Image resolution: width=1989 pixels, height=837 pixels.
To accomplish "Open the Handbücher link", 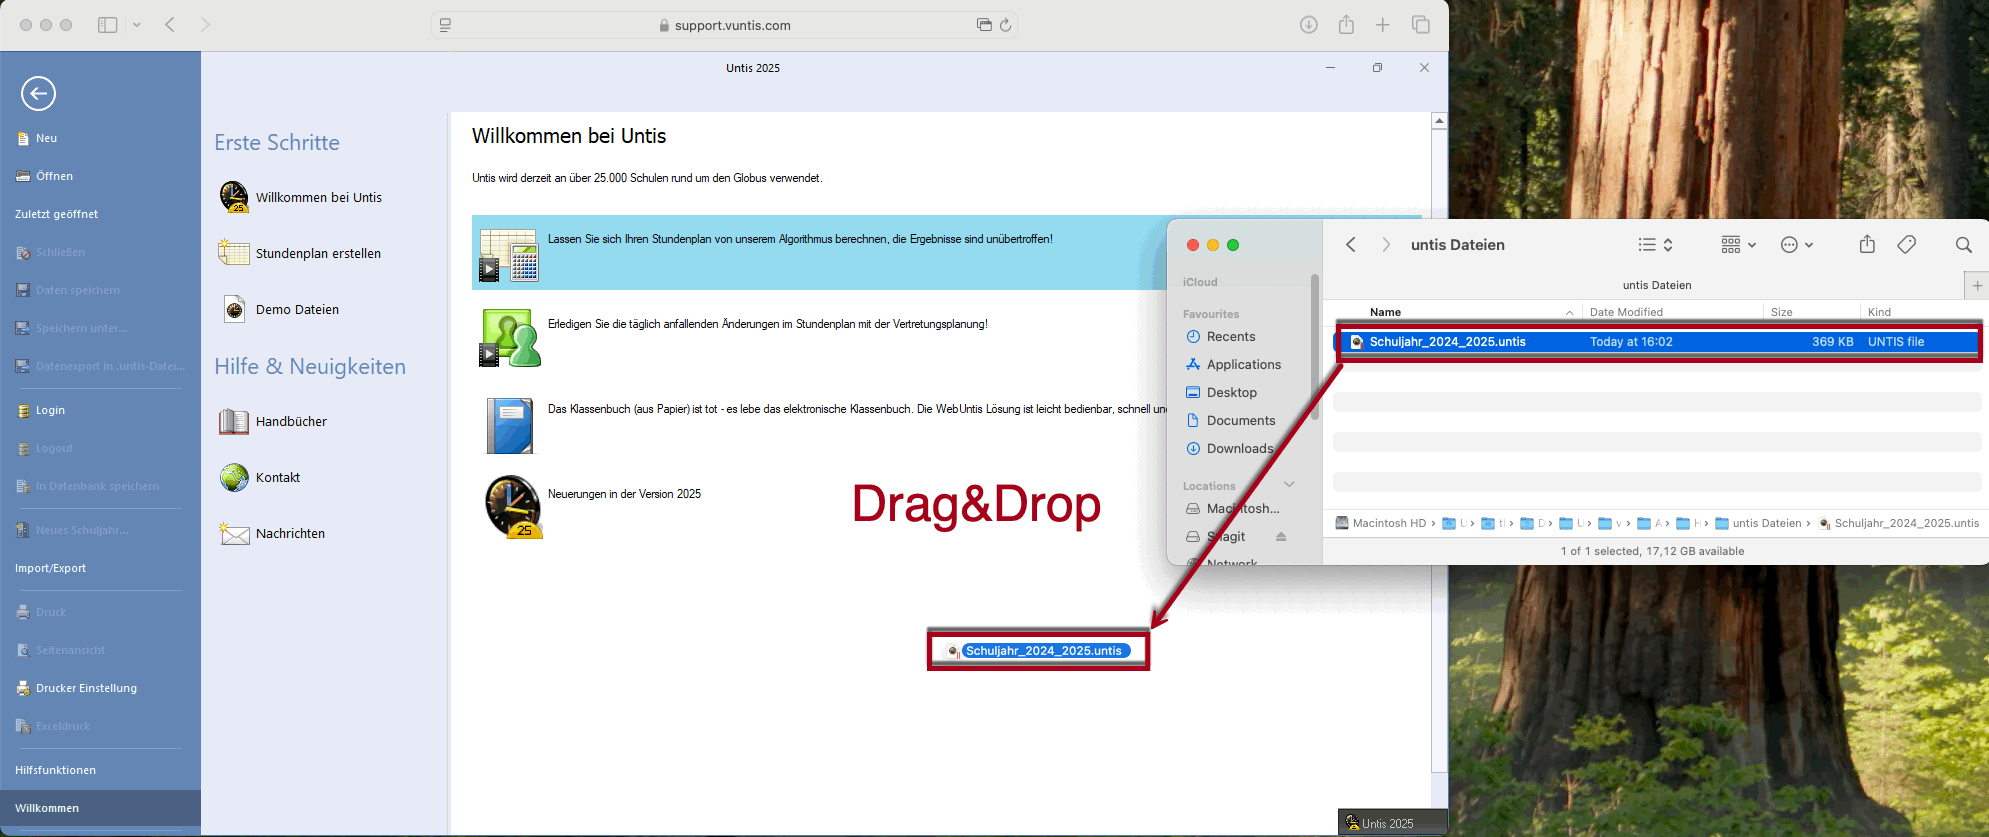I will pyautogui.click(x=291, y=421).
